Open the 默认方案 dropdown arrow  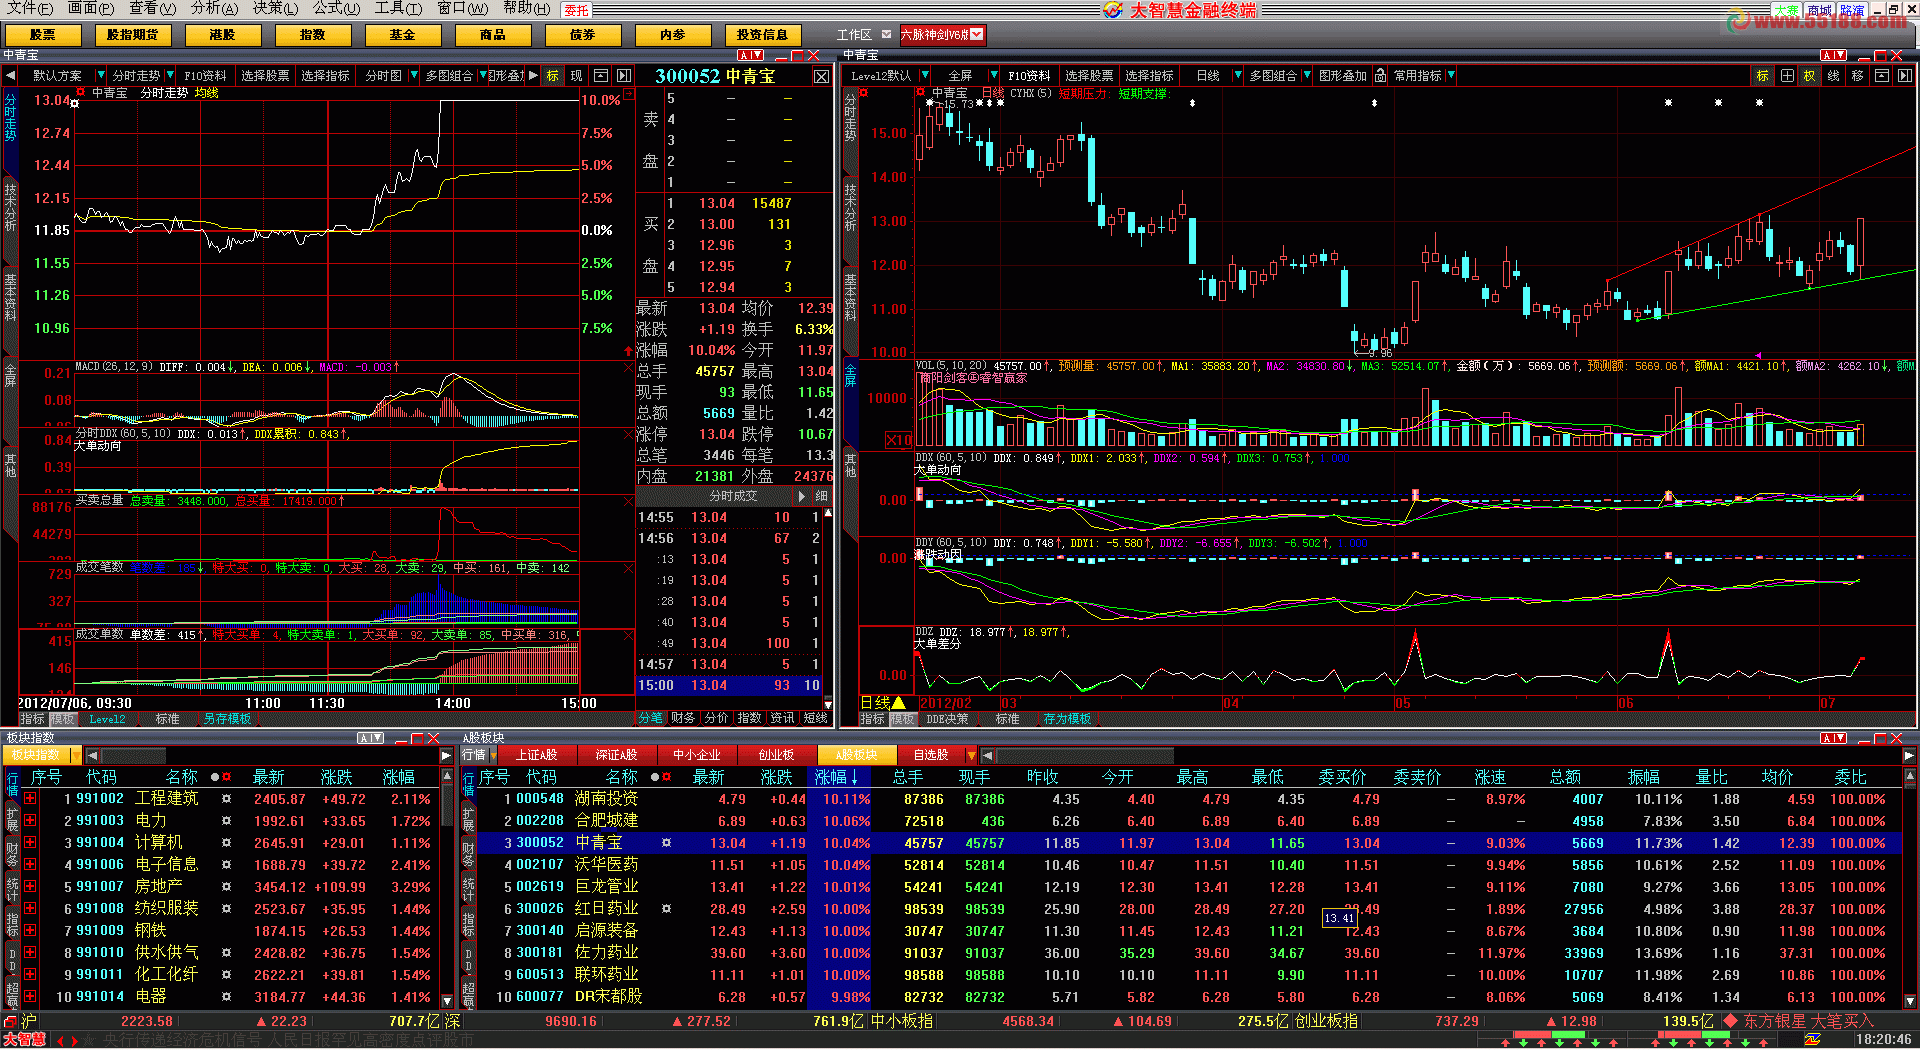pos(100,76)
